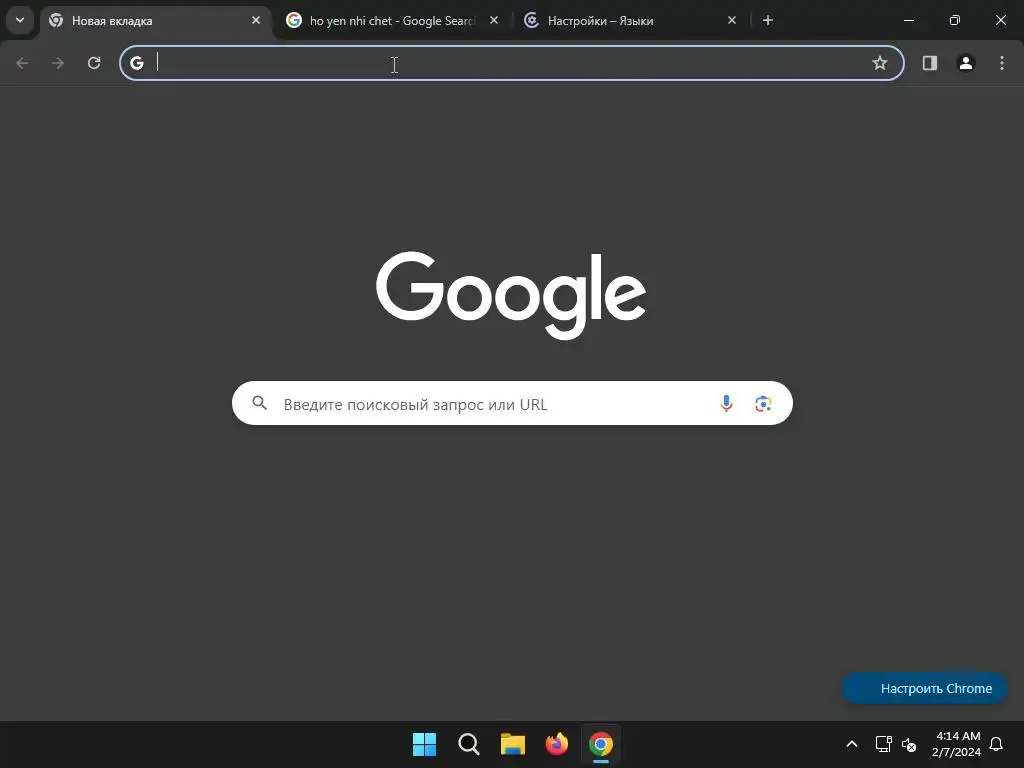1024x768 pixels.
Task: Launch Firefox from taskbar
Action: click(556, 744)
